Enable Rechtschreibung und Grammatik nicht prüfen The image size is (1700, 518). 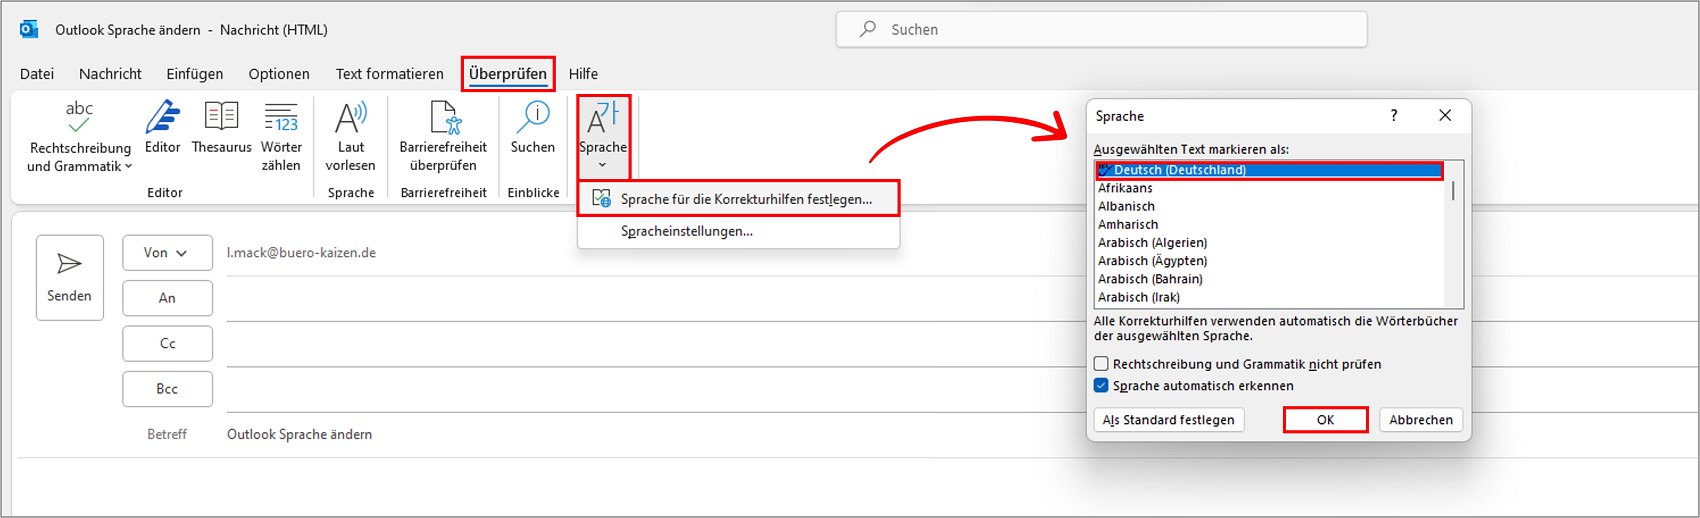[1101, 364]
